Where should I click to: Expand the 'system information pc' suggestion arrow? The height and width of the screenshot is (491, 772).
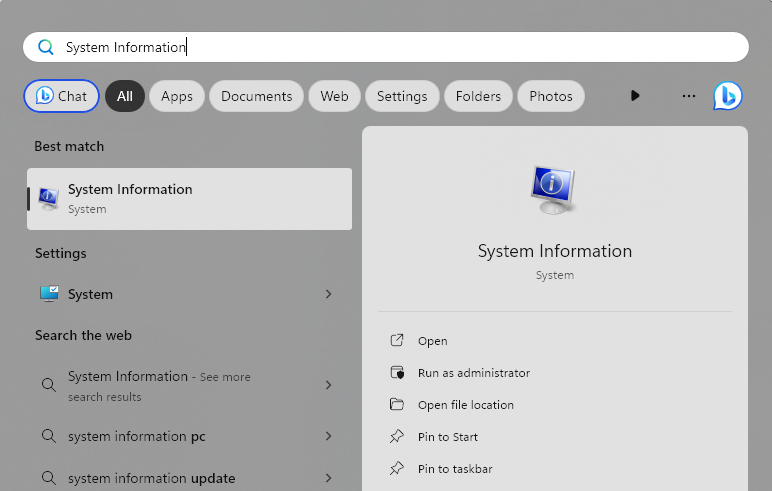(x=328, y=436)
